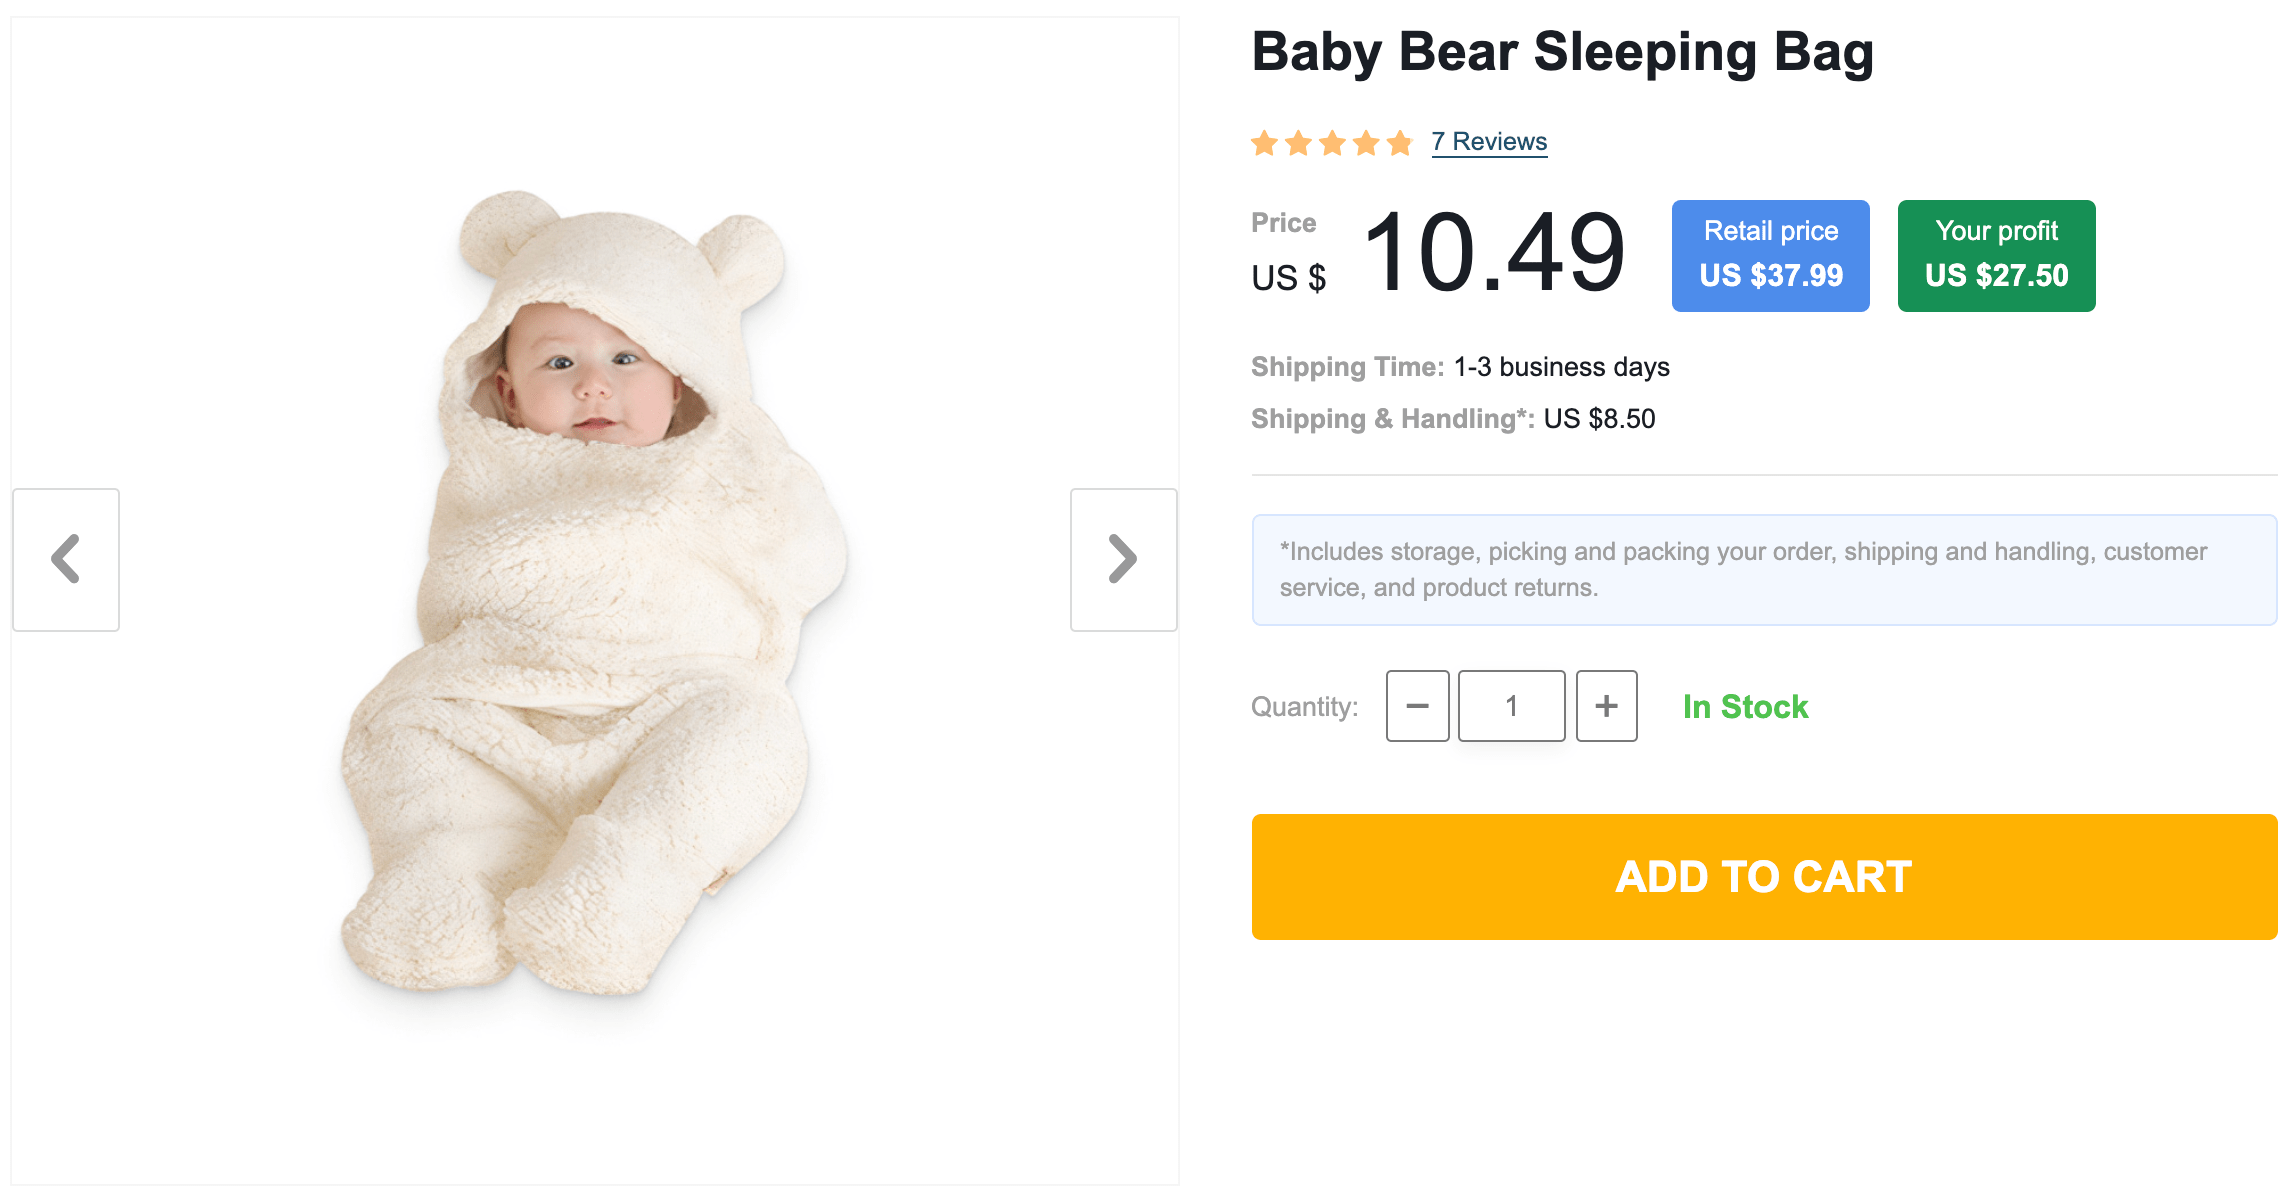This screenshot has width=2292, height=1196.
Task: Click the Baby Bear Sleeping Bag title
Action: (1562, 52)
